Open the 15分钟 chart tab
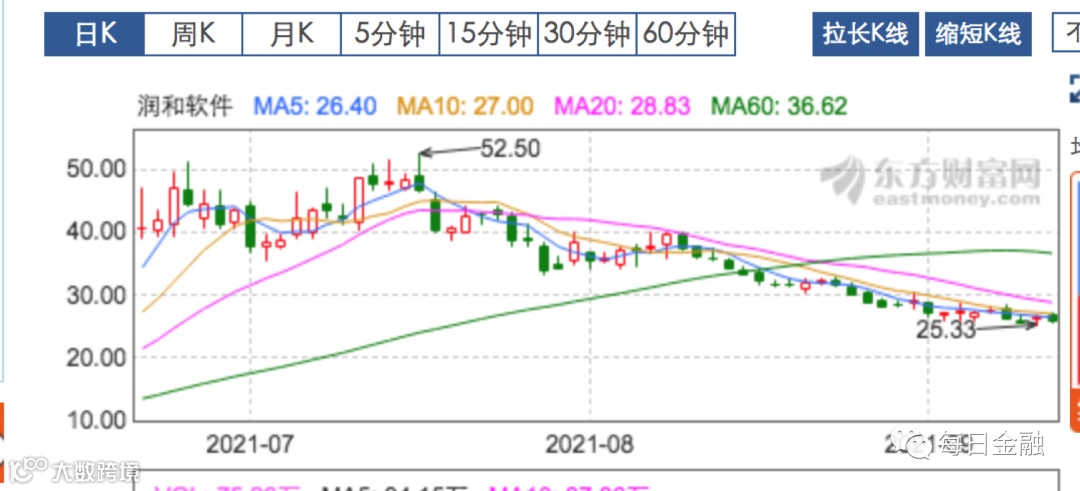Image resolution: width=1080 pixels, height=491 pixels. pos(489,34)
